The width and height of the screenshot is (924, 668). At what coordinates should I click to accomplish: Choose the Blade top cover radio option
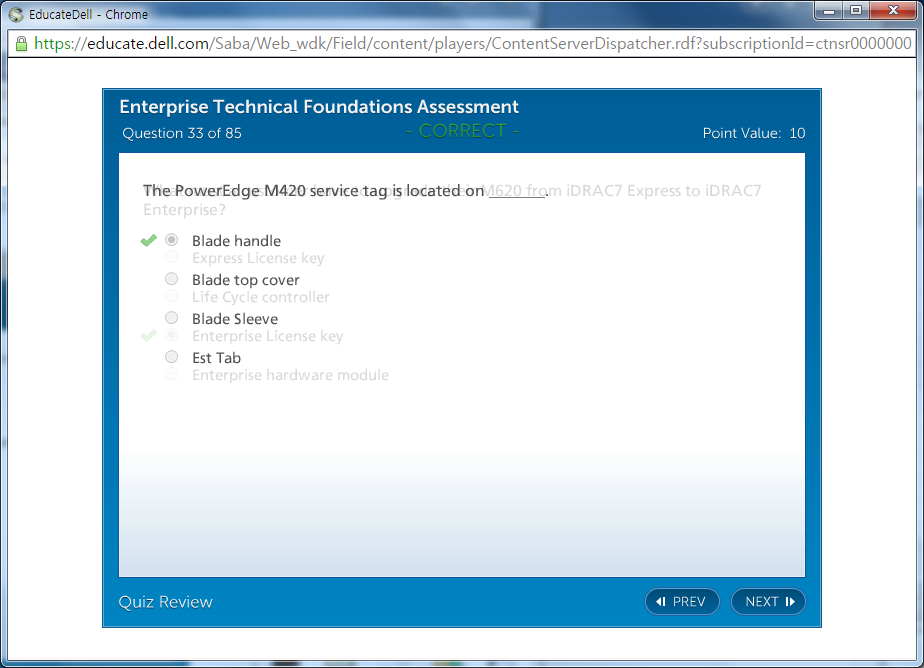172,279
